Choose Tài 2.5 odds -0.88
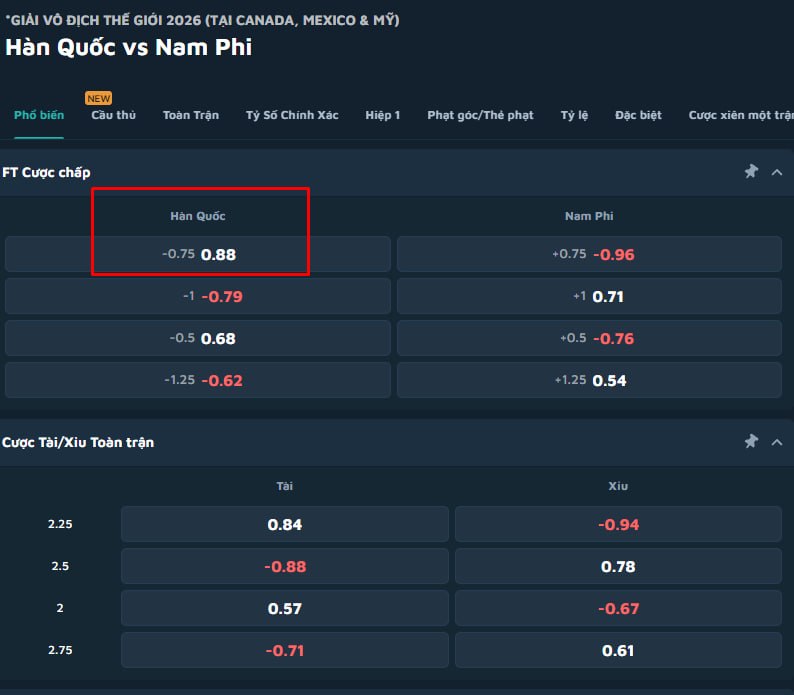794x695 pixels. 285,566
